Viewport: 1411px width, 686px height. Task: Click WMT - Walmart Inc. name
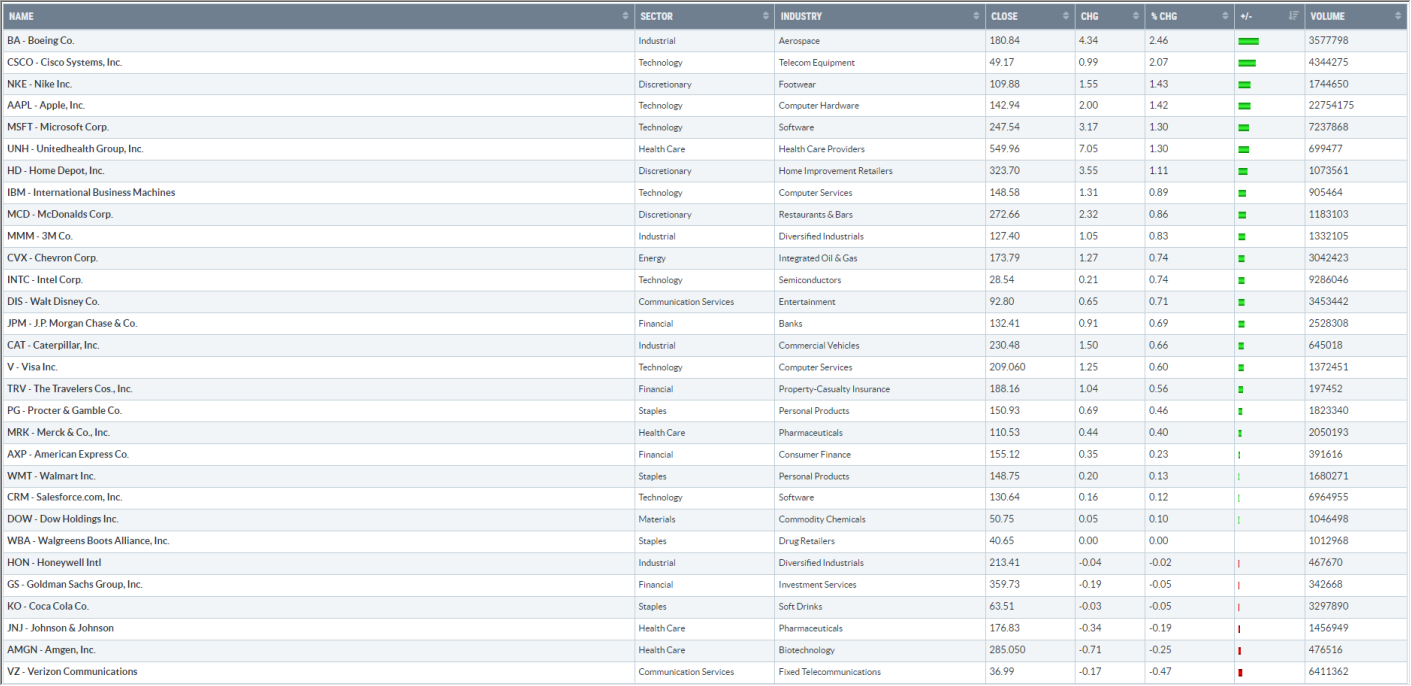pos(51,476)
